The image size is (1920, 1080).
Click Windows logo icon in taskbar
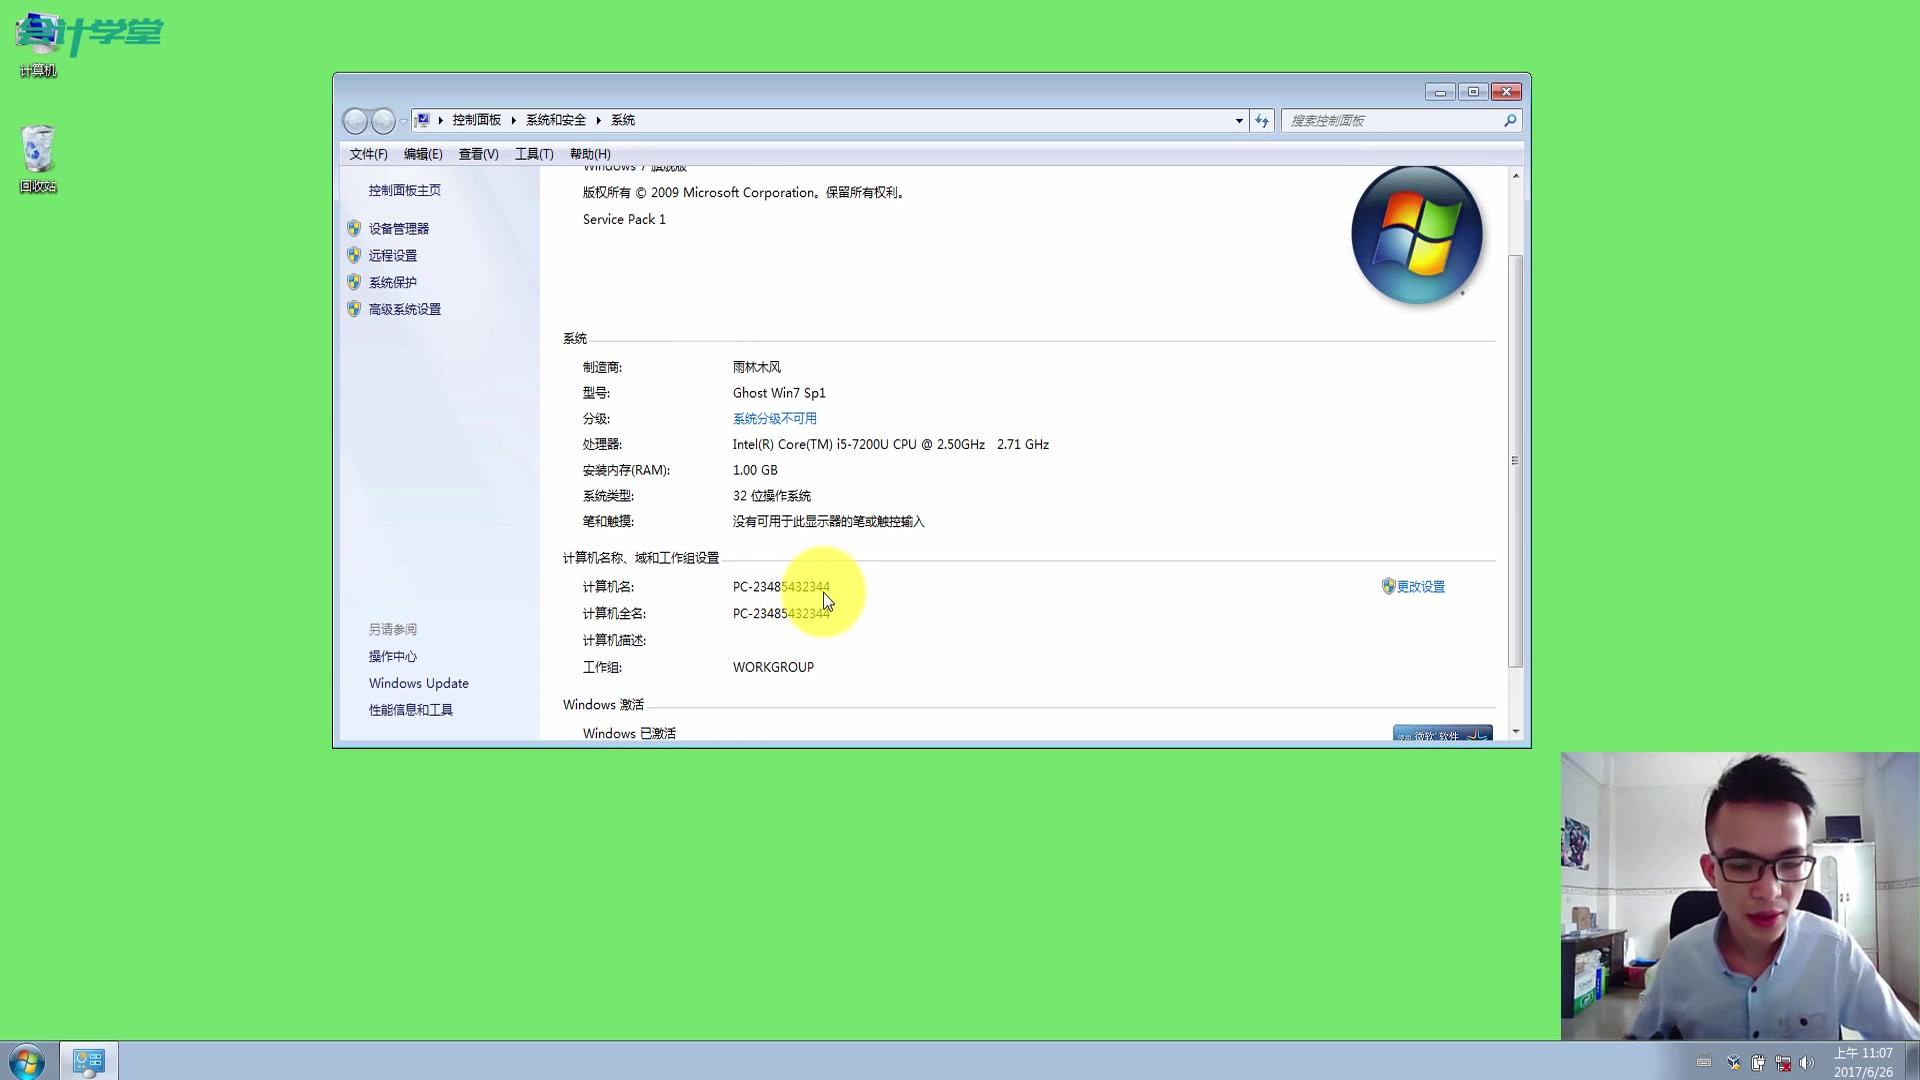point(24,1060)
